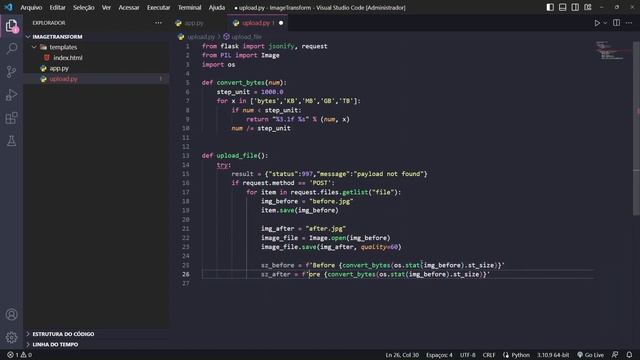Image resolution: width=640 pixels, height=360 pixels.
Task: Change the UTF-8 encoding setting
Action: 467,355
